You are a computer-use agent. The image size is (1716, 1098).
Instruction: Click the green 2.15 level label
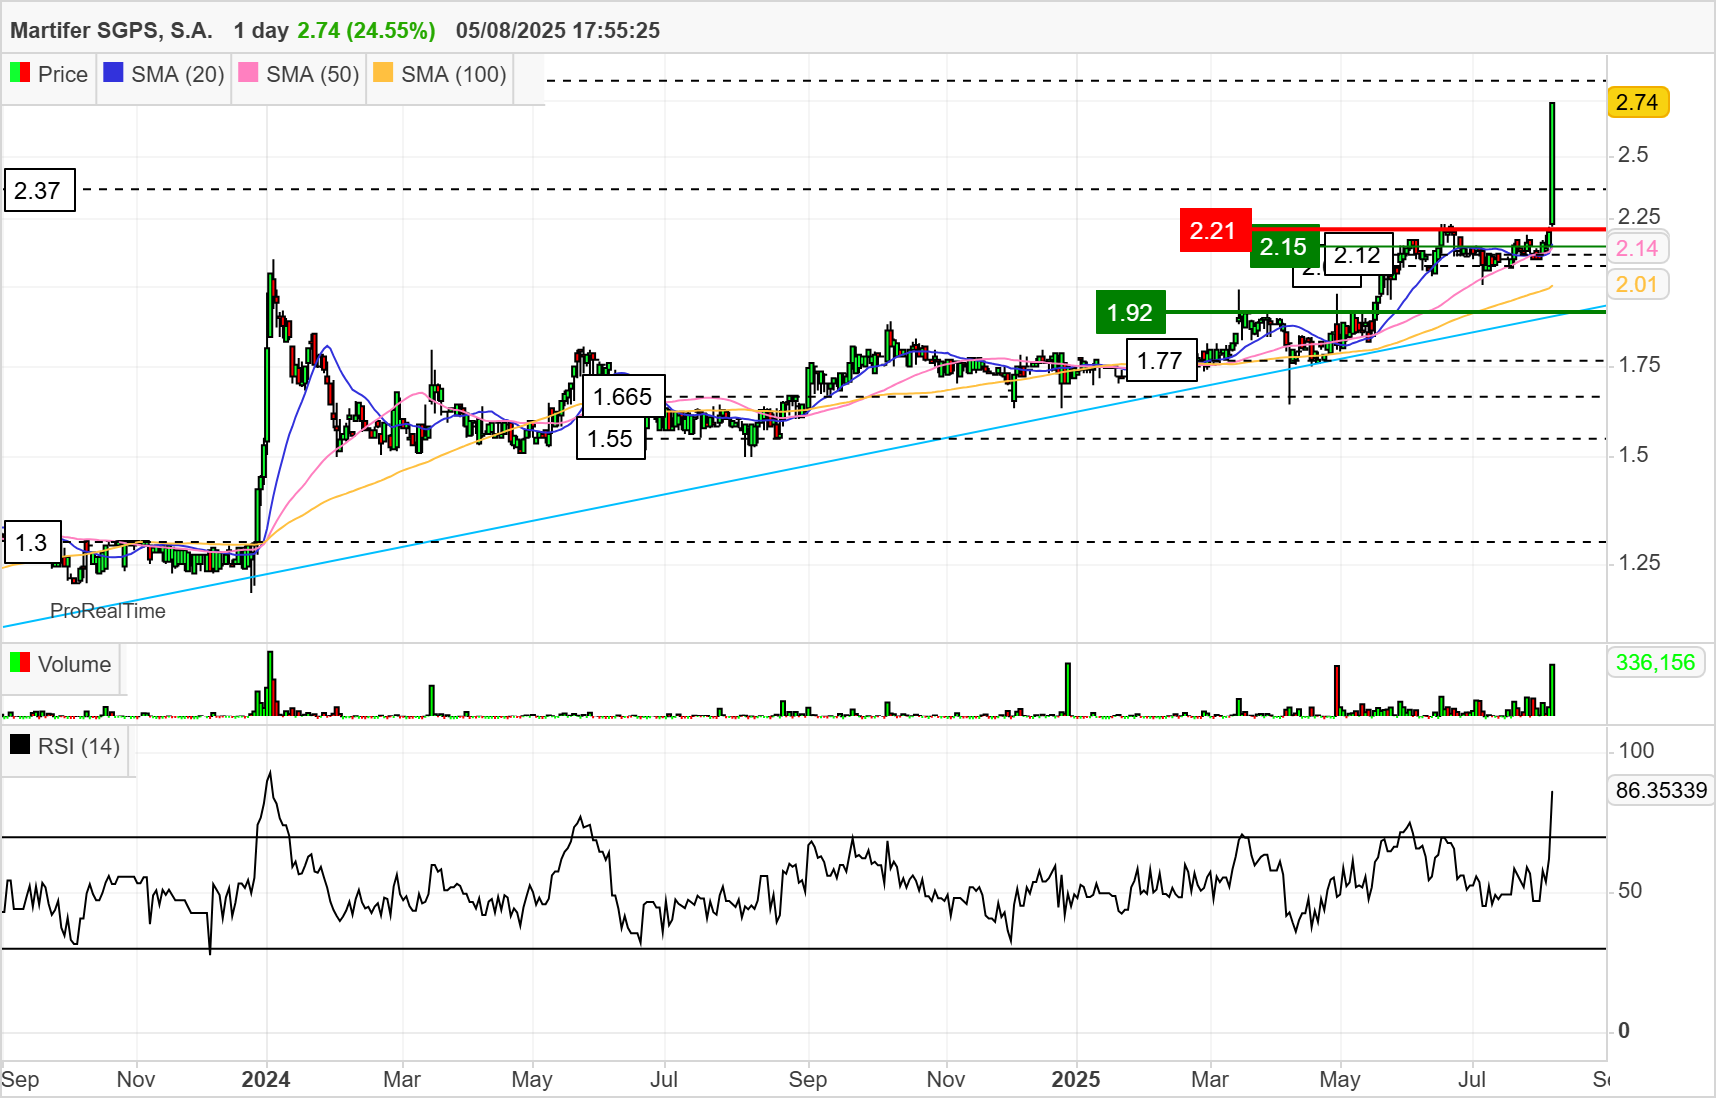(x=1284, y=247)
